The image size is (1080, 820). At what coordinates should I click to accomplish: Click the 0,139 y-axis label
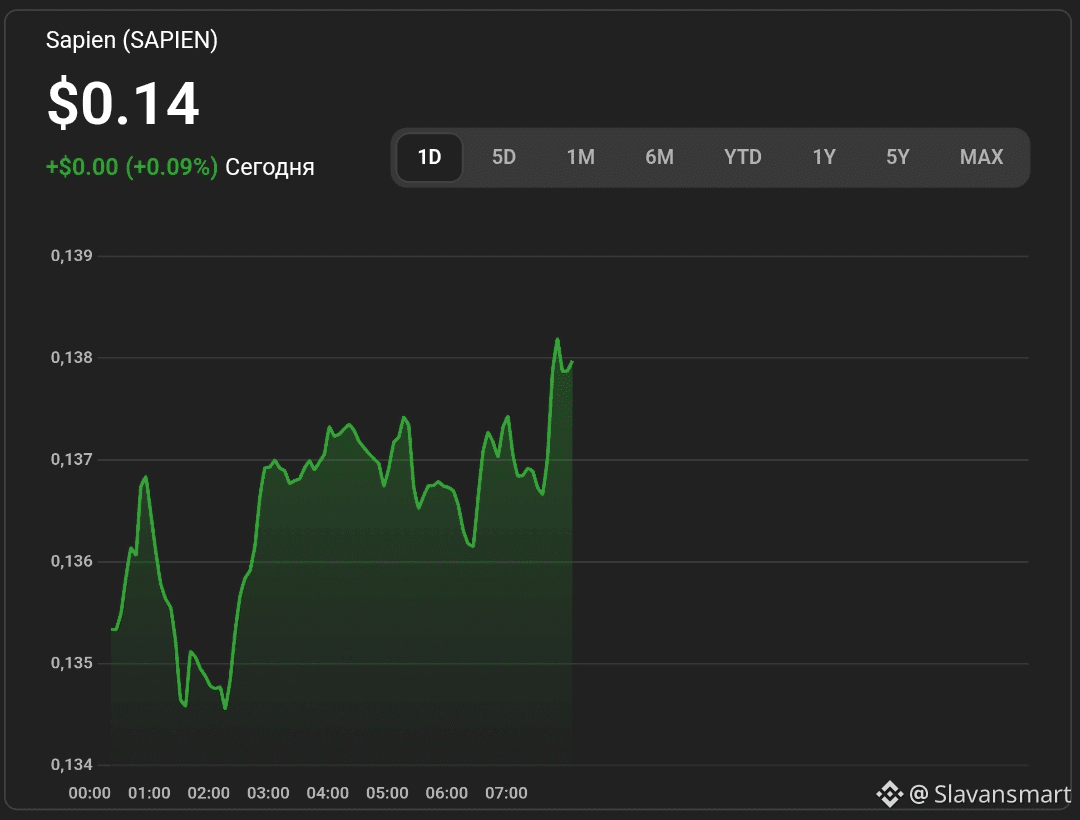click(71, 256)
